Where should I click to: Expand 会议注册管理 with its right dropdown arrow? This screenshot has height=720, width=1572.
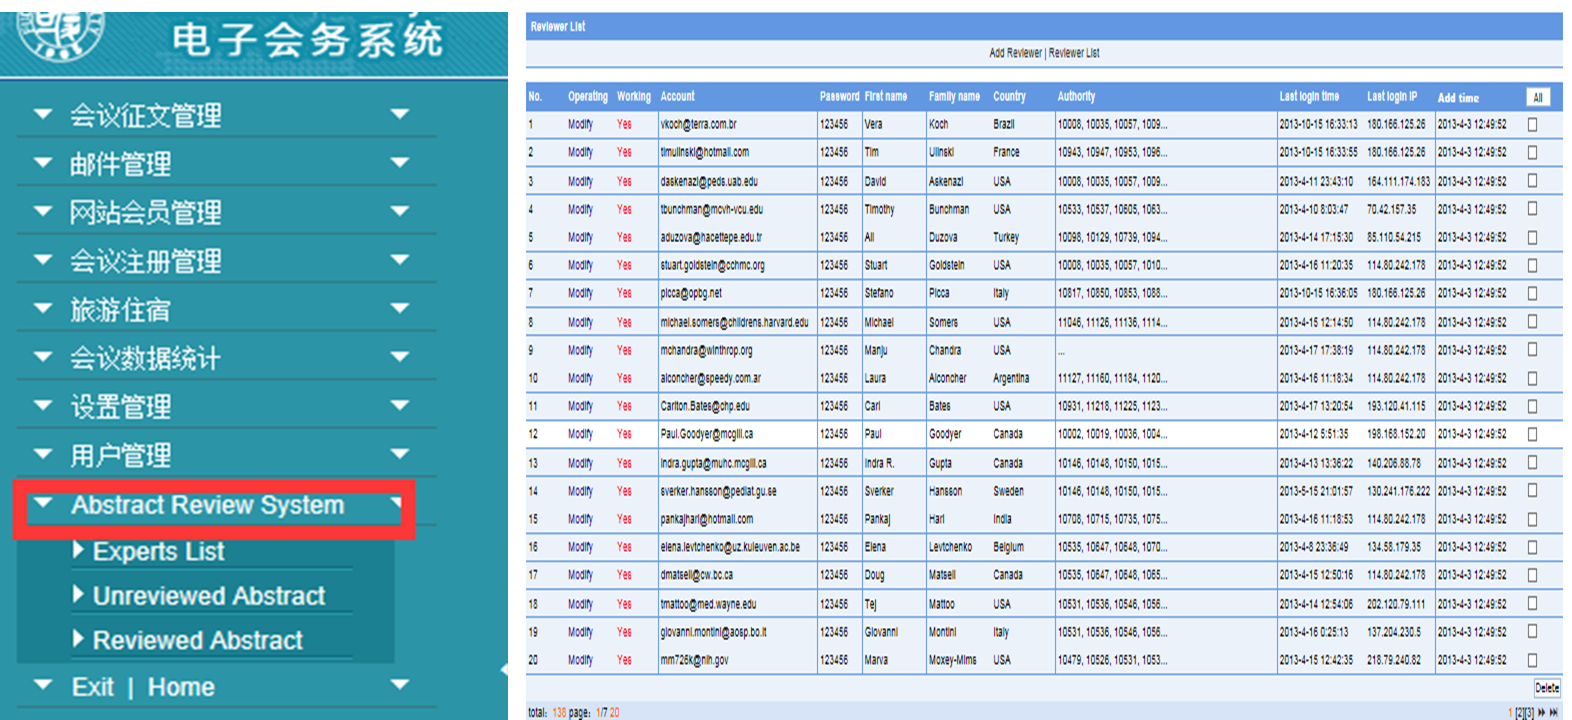click(x=400, y=260)
